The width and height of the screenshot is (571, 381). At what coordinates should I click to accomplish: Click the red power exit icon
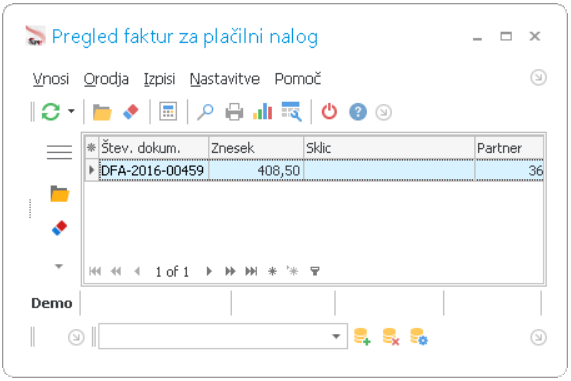pyautogui.click(x=329, y=112)
